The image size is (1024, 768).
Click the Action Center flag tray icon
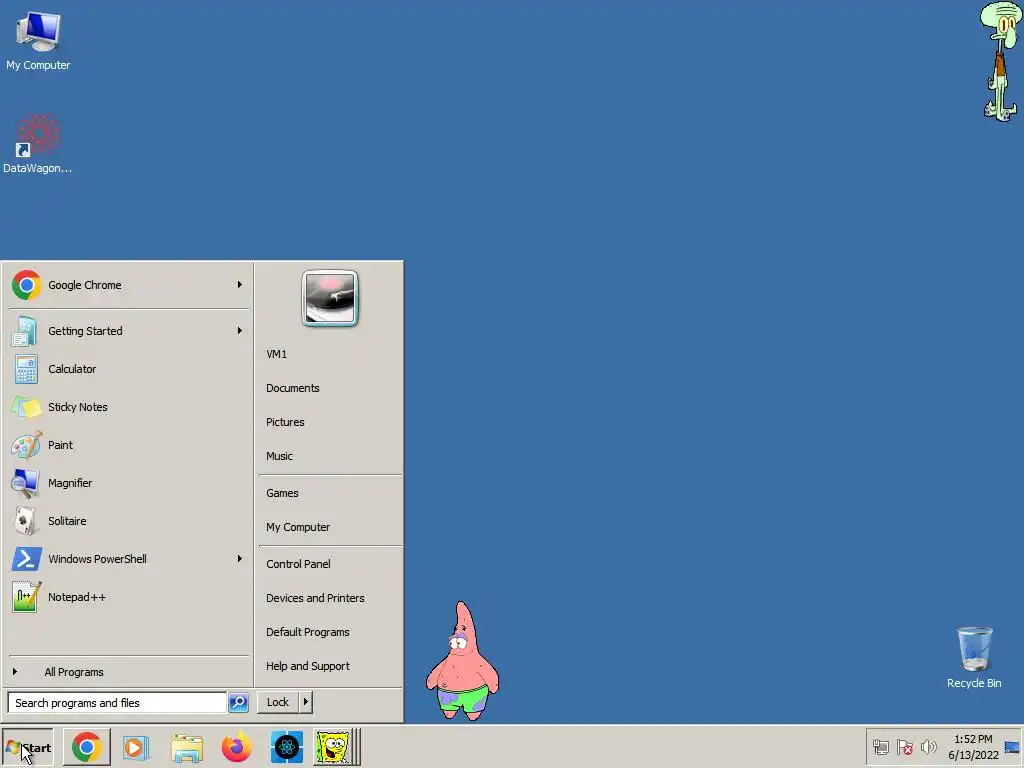(x=904, y=746)
